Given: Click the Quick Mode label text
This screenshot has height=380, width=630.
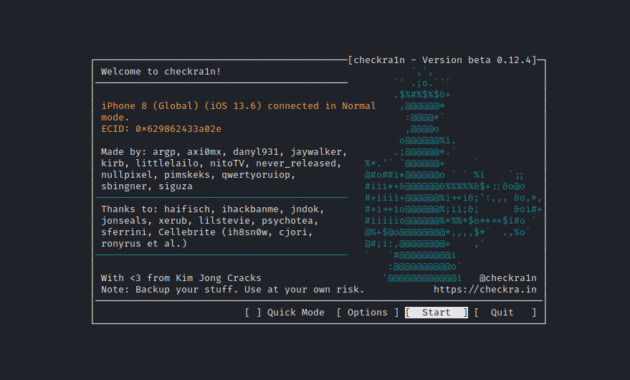Looking at the screenshot, I should coord(296,313).
